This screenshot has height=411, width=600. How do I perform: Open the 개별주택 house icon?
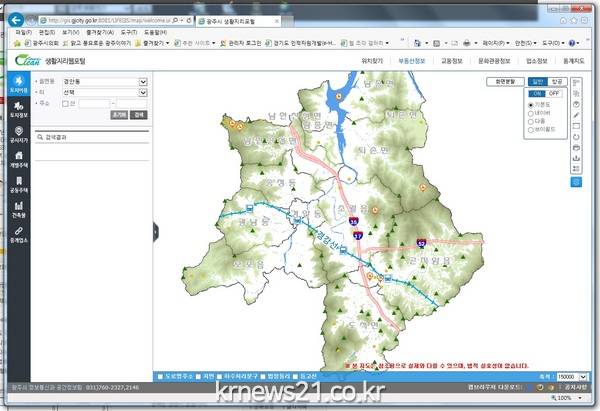[x=19, y=160]
